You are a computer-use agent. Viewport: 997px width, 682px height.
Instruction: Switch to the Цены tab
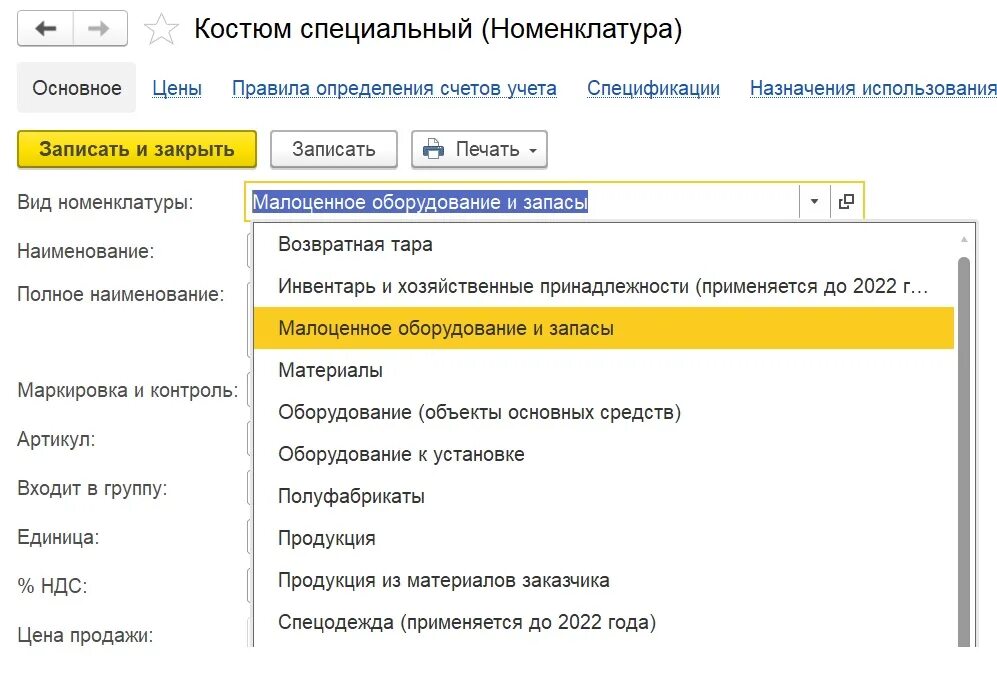pos(177,88)
